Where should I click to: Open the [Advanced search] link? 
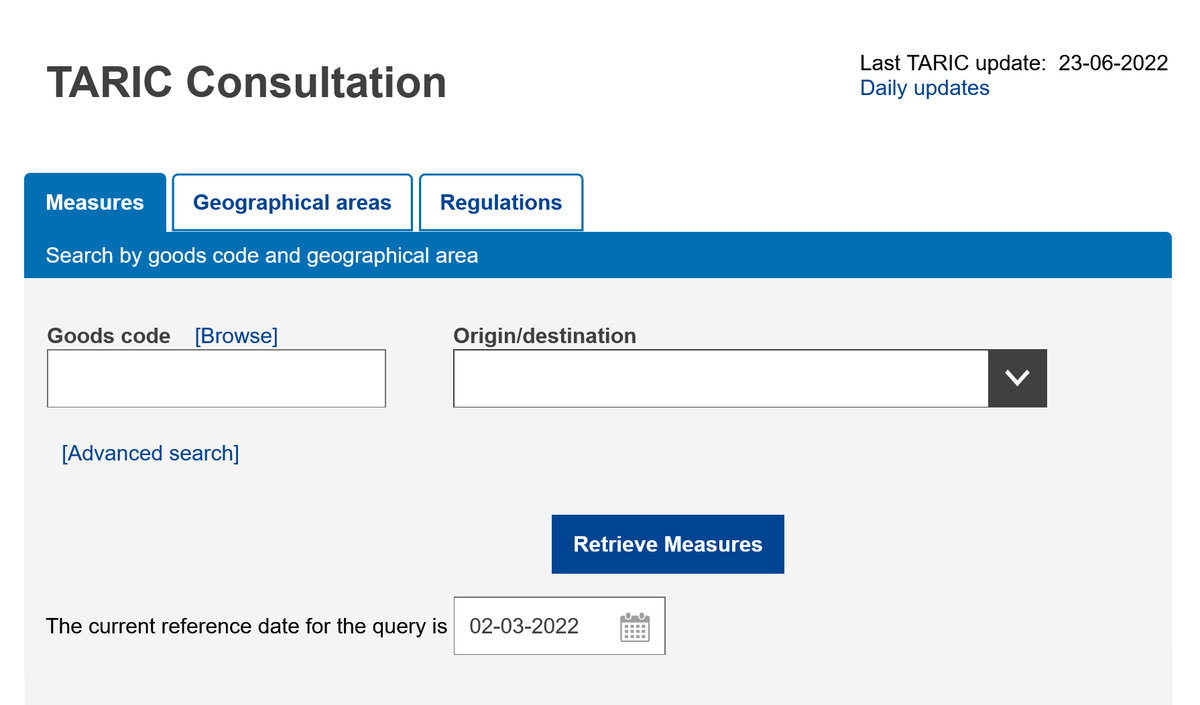coord(151,453)
